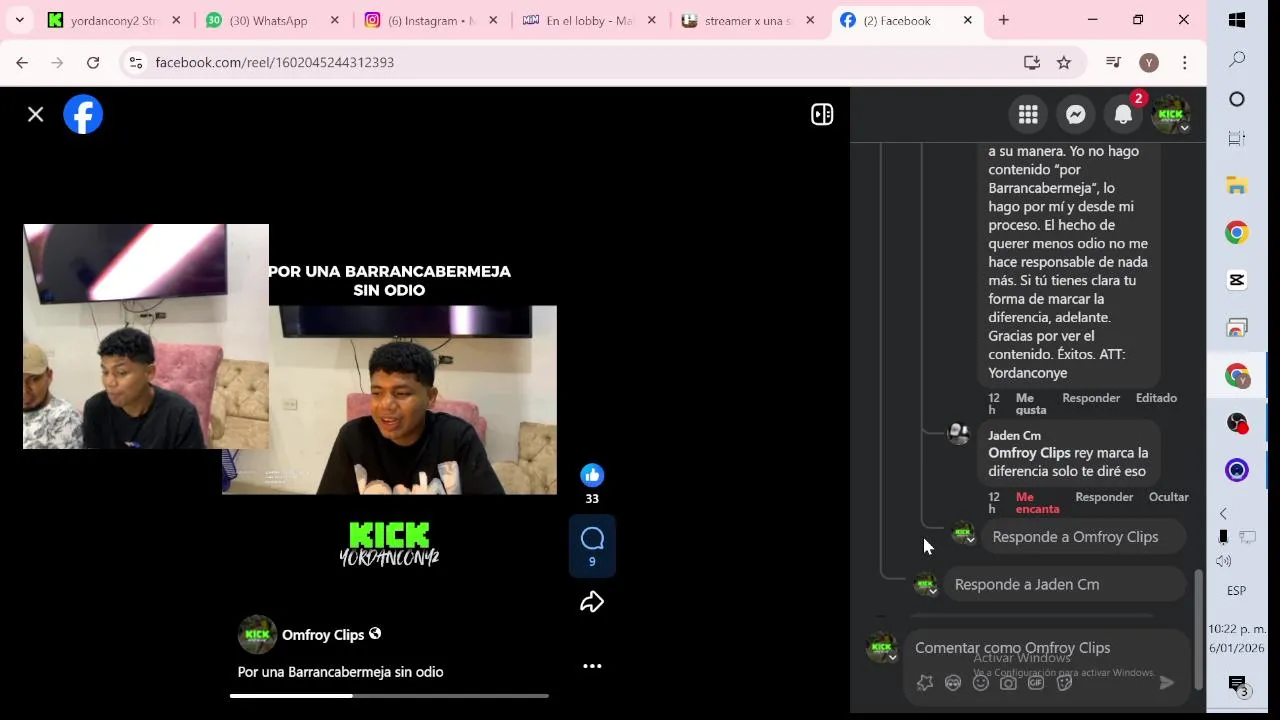The width and height of the screenshot is (1280, 720).
Task: Focus the Responde a Omfroy Clips field
Action: (x=1084, y=537)
